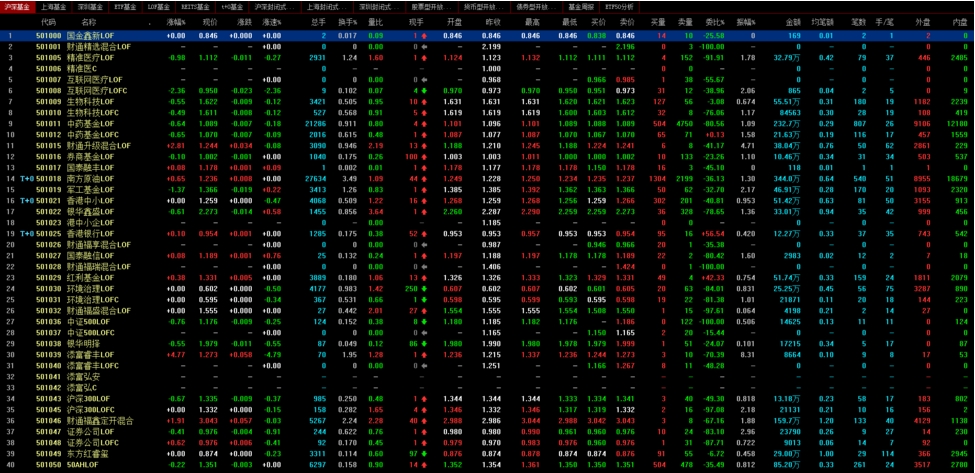
Task: Select fund 生物科技LOF
Action: click(x=90, y=102)
